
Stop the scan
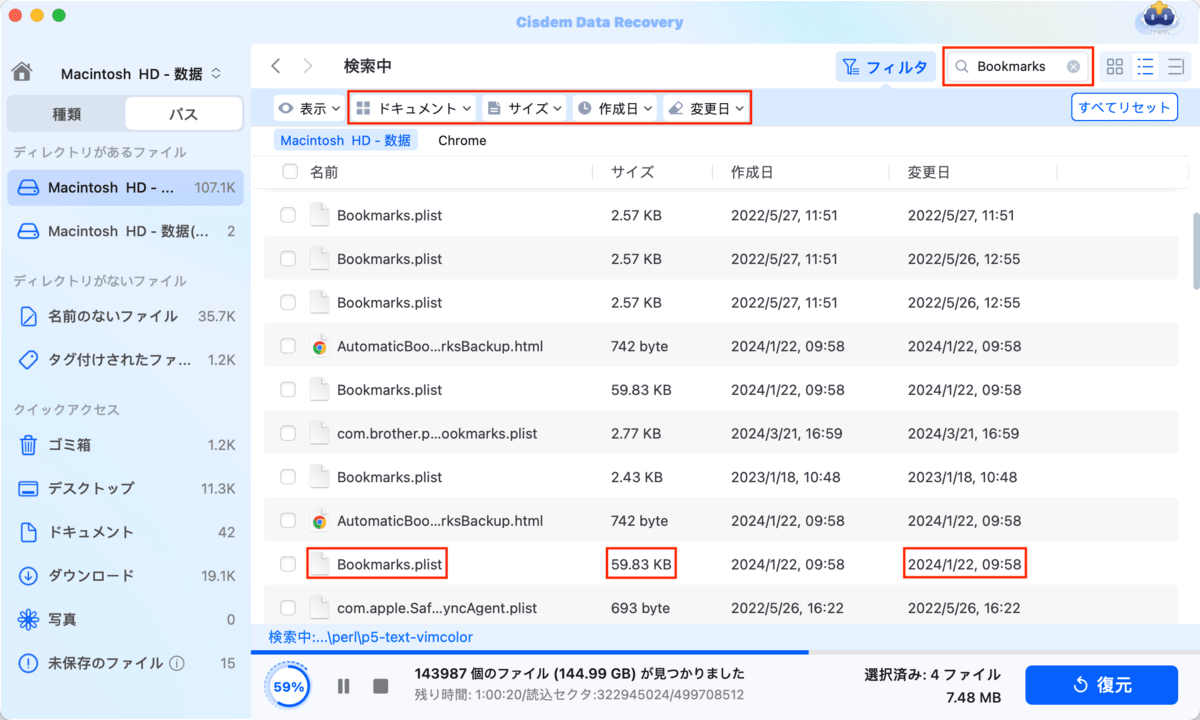pyautogui.click(x=380, y=686)
